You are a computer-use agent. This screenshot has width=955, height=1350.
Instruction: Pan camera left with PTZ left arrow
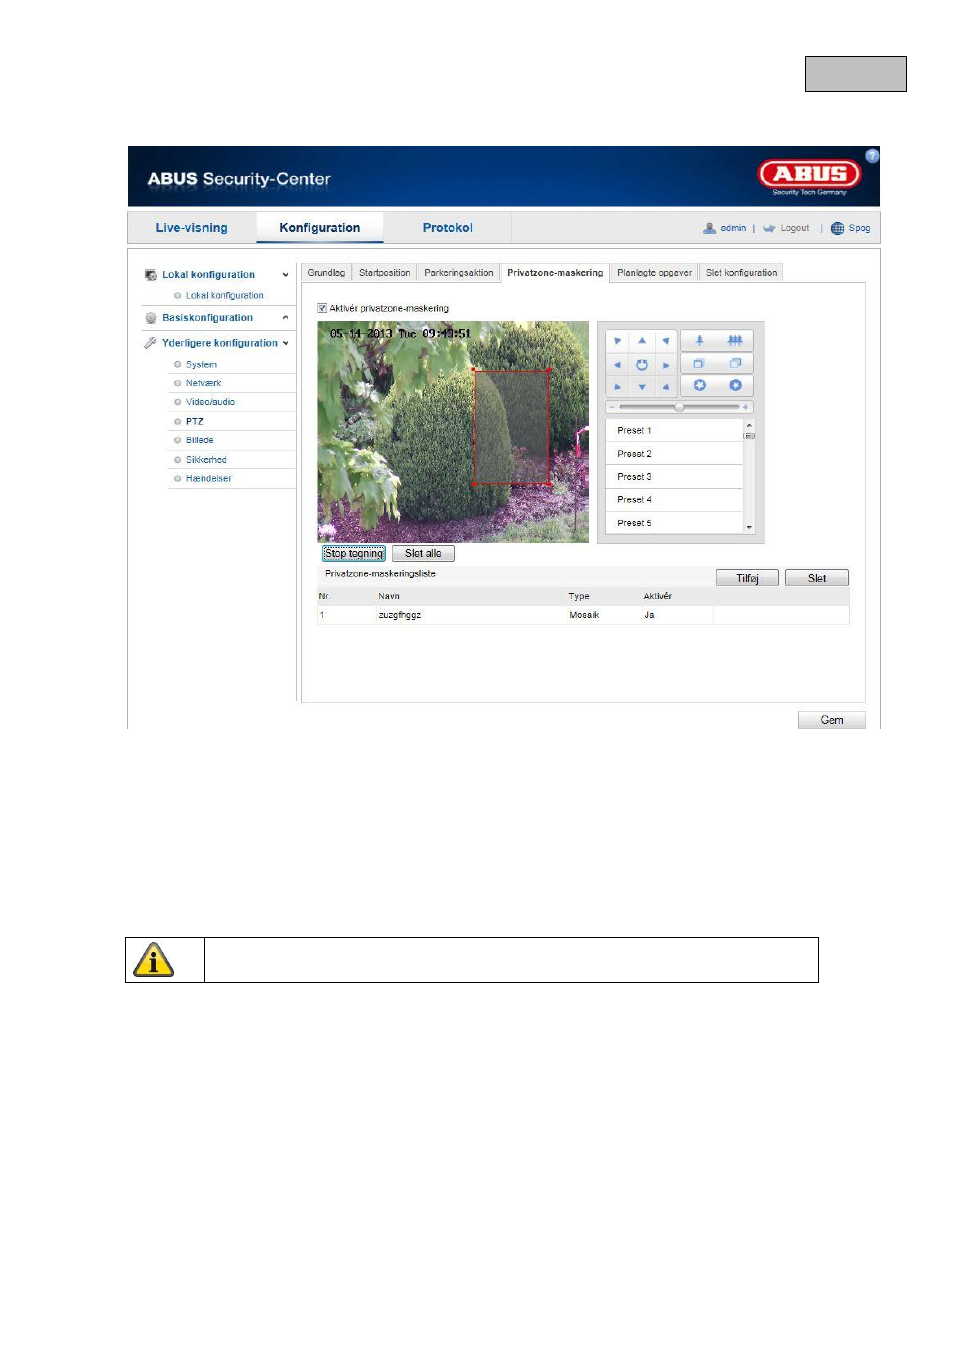(618, 364)
